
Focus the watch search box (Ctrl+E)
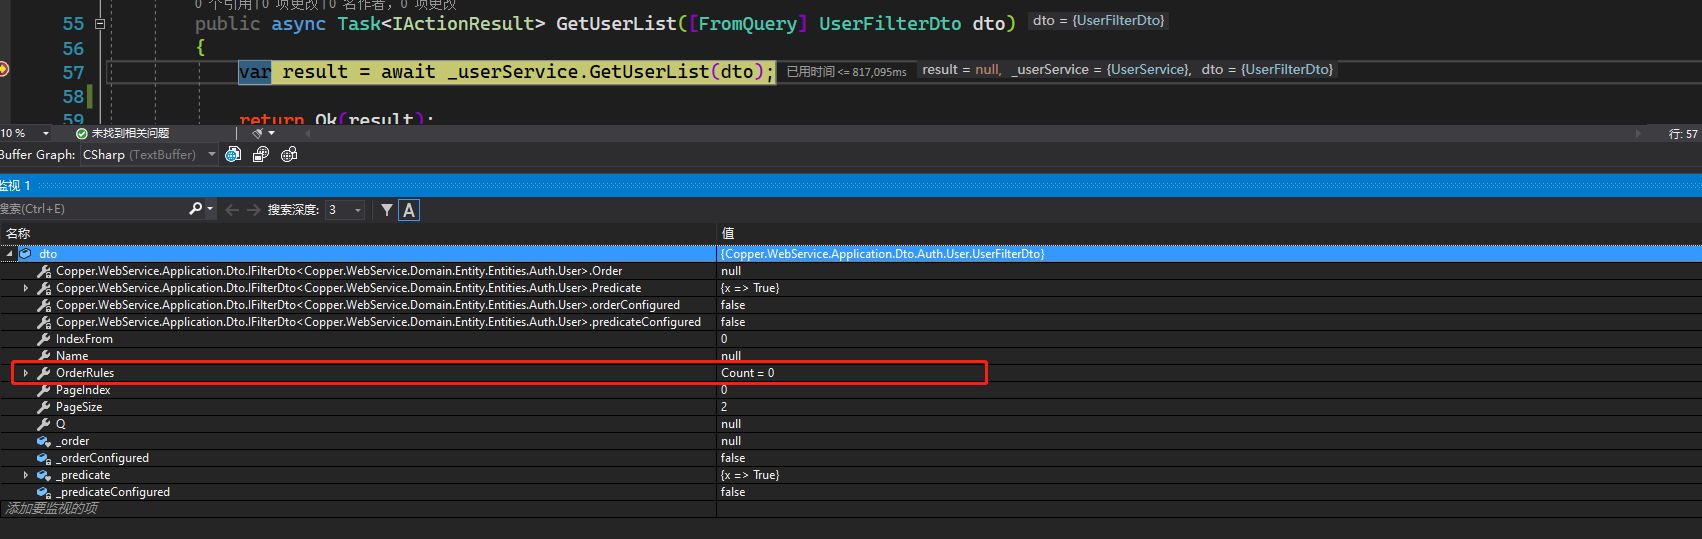(92, 209)
